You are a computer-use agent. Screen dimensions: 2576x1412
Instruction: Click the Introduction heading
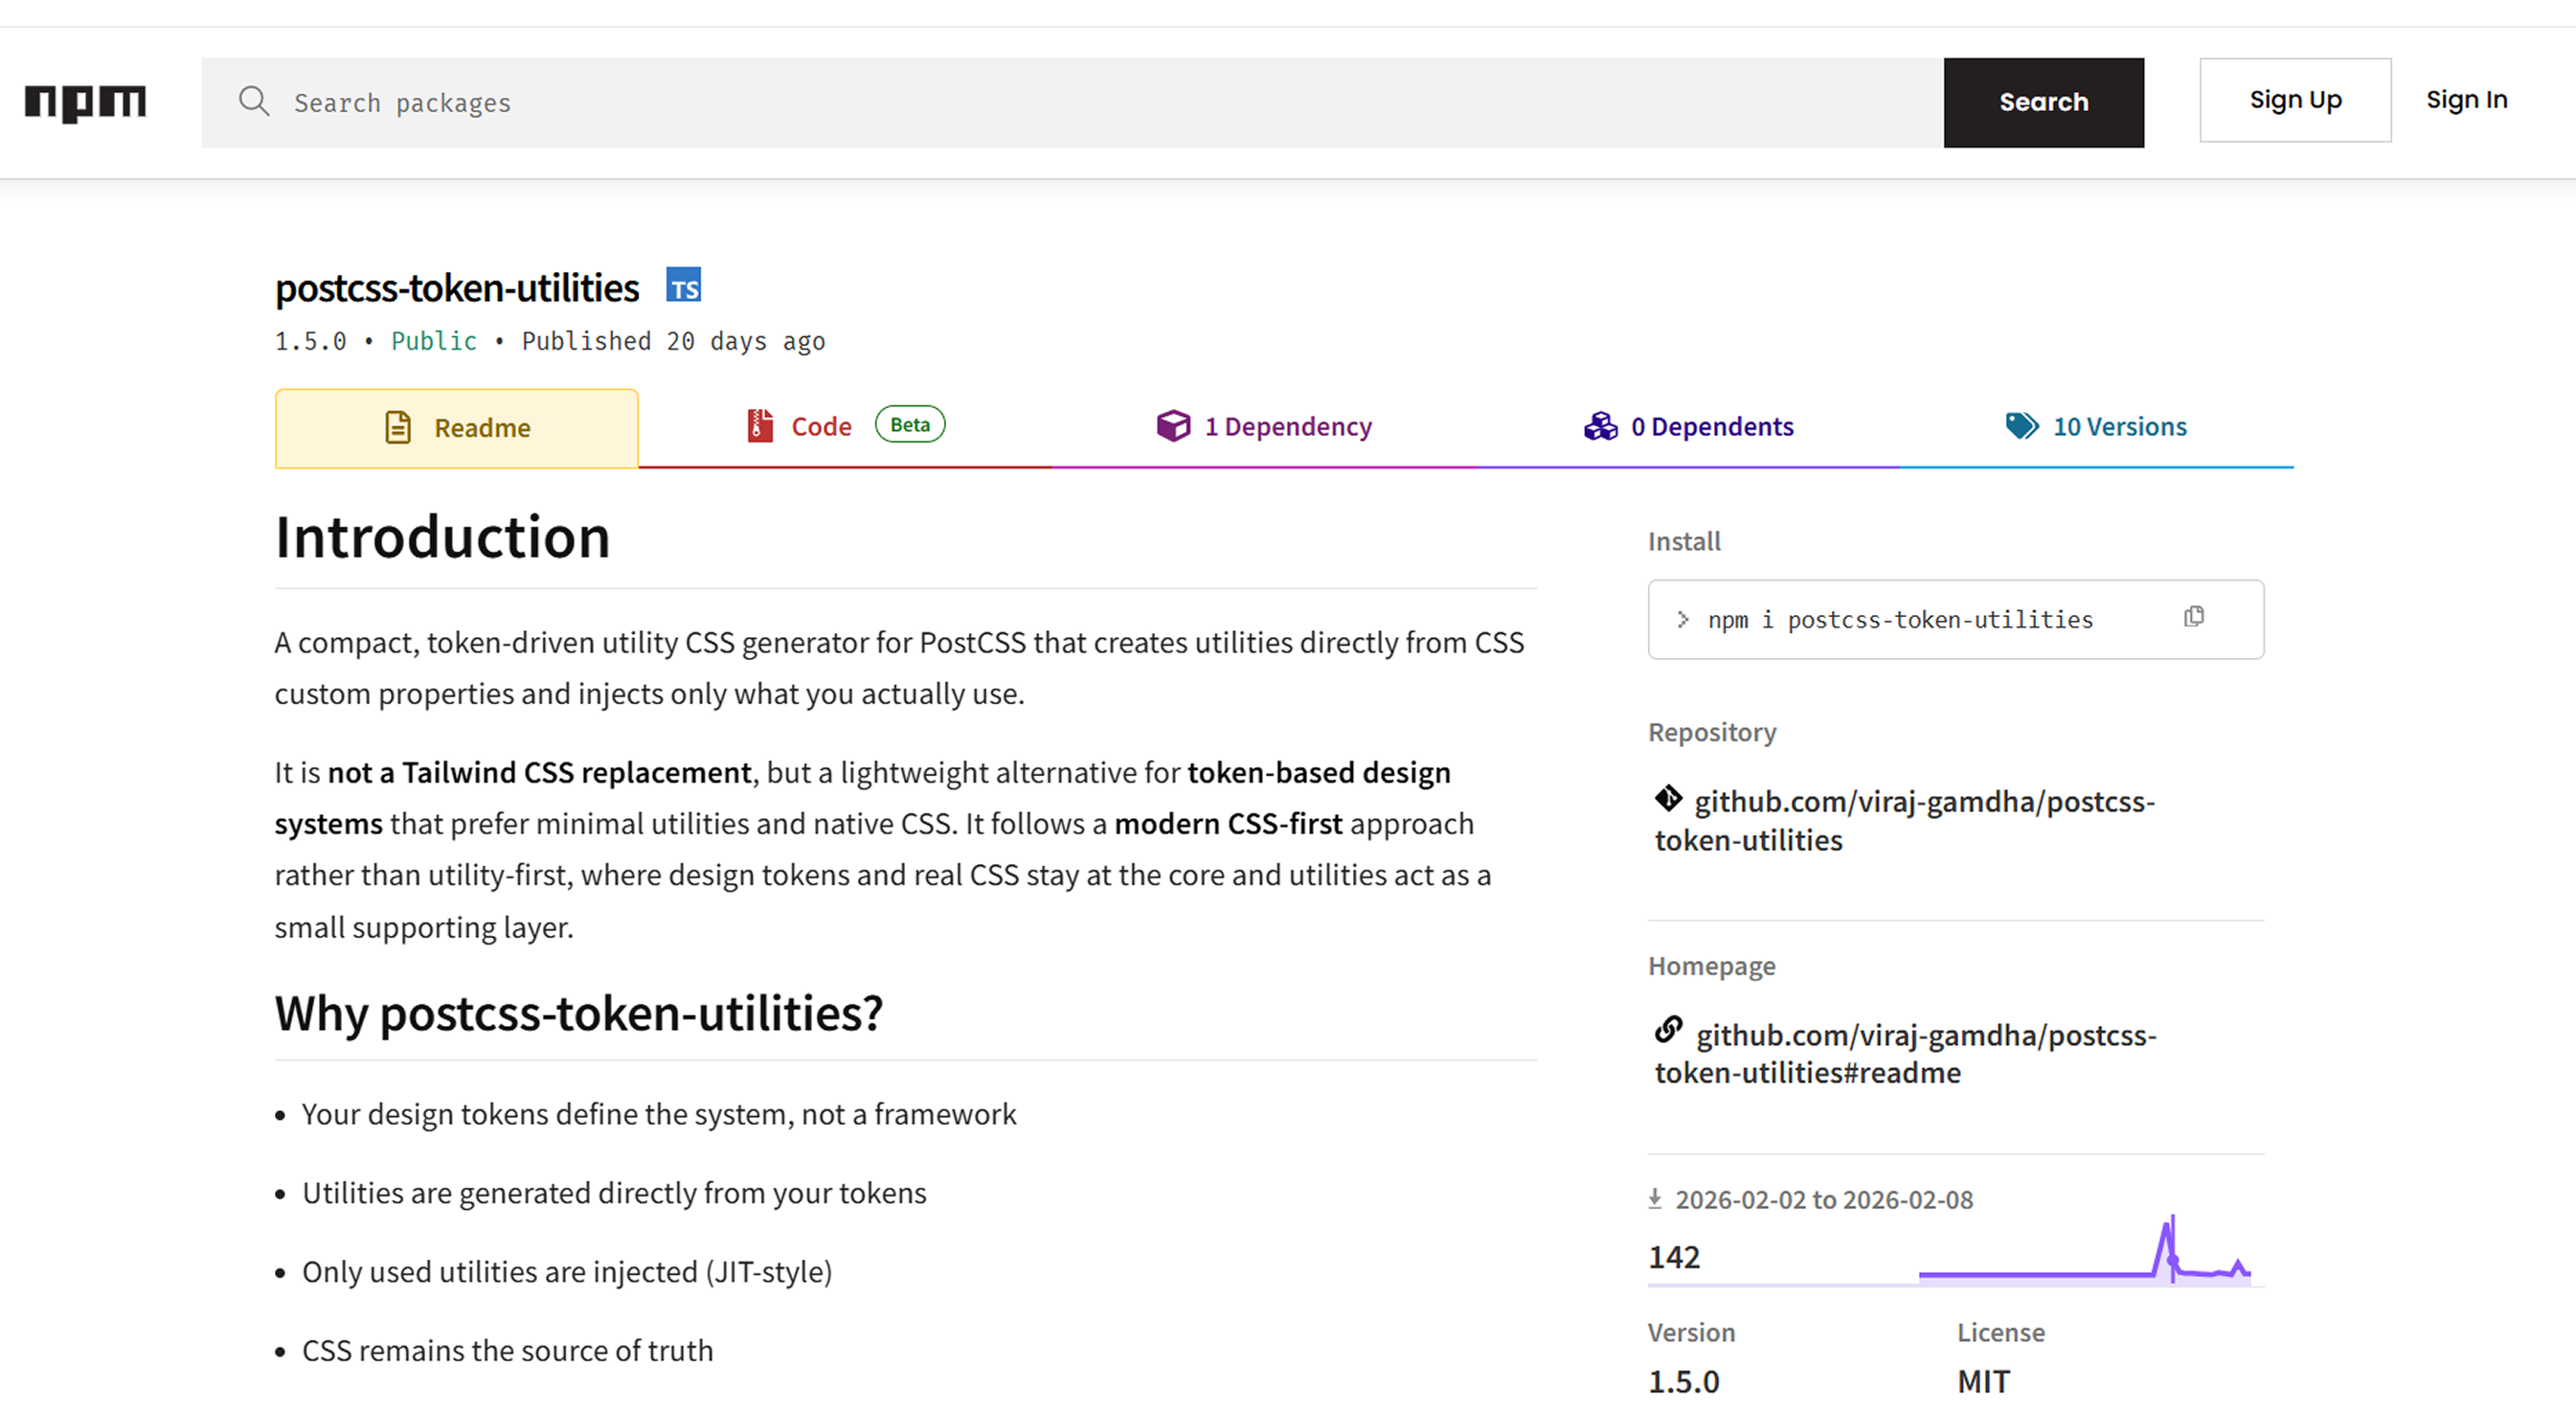point(442,537)
